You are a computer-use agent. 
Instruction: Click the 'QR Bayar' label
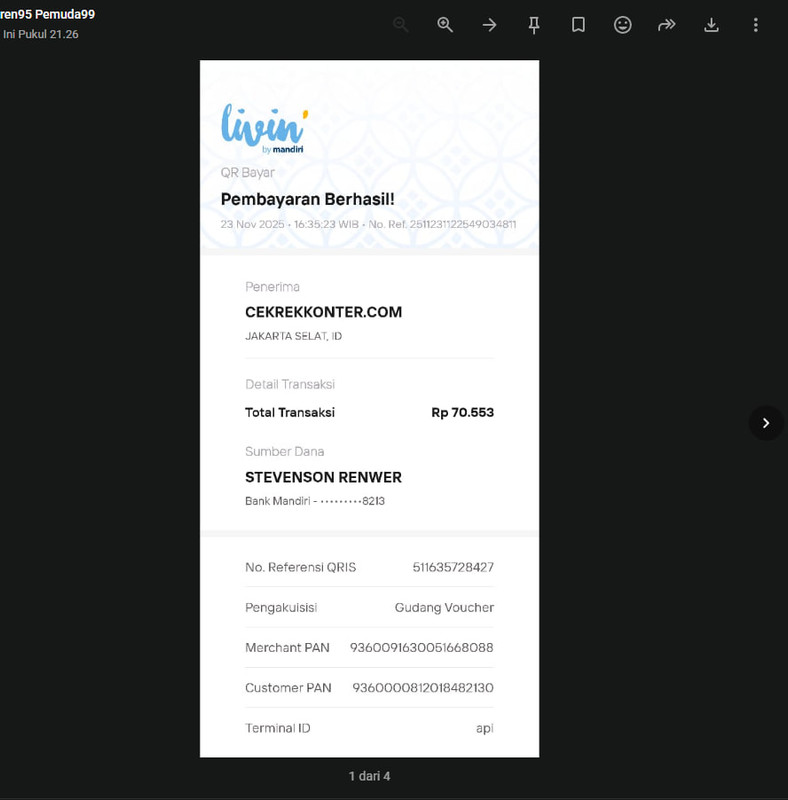click(x=248, y=172)
